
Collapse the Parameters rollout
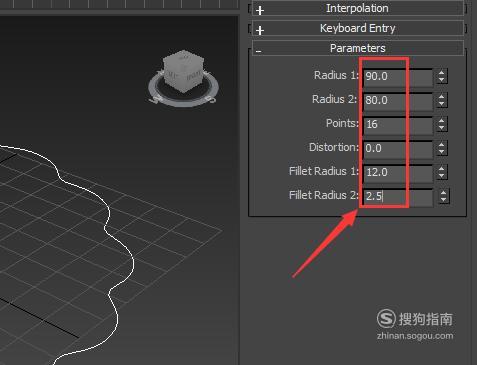click(357, 48)
